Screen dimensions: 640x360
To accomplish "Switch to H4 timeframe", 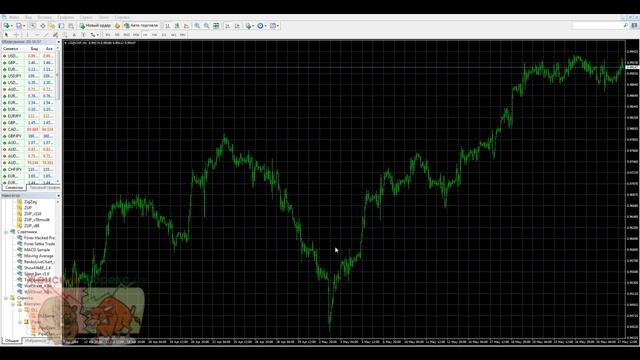I will click(x=155, y=35).
